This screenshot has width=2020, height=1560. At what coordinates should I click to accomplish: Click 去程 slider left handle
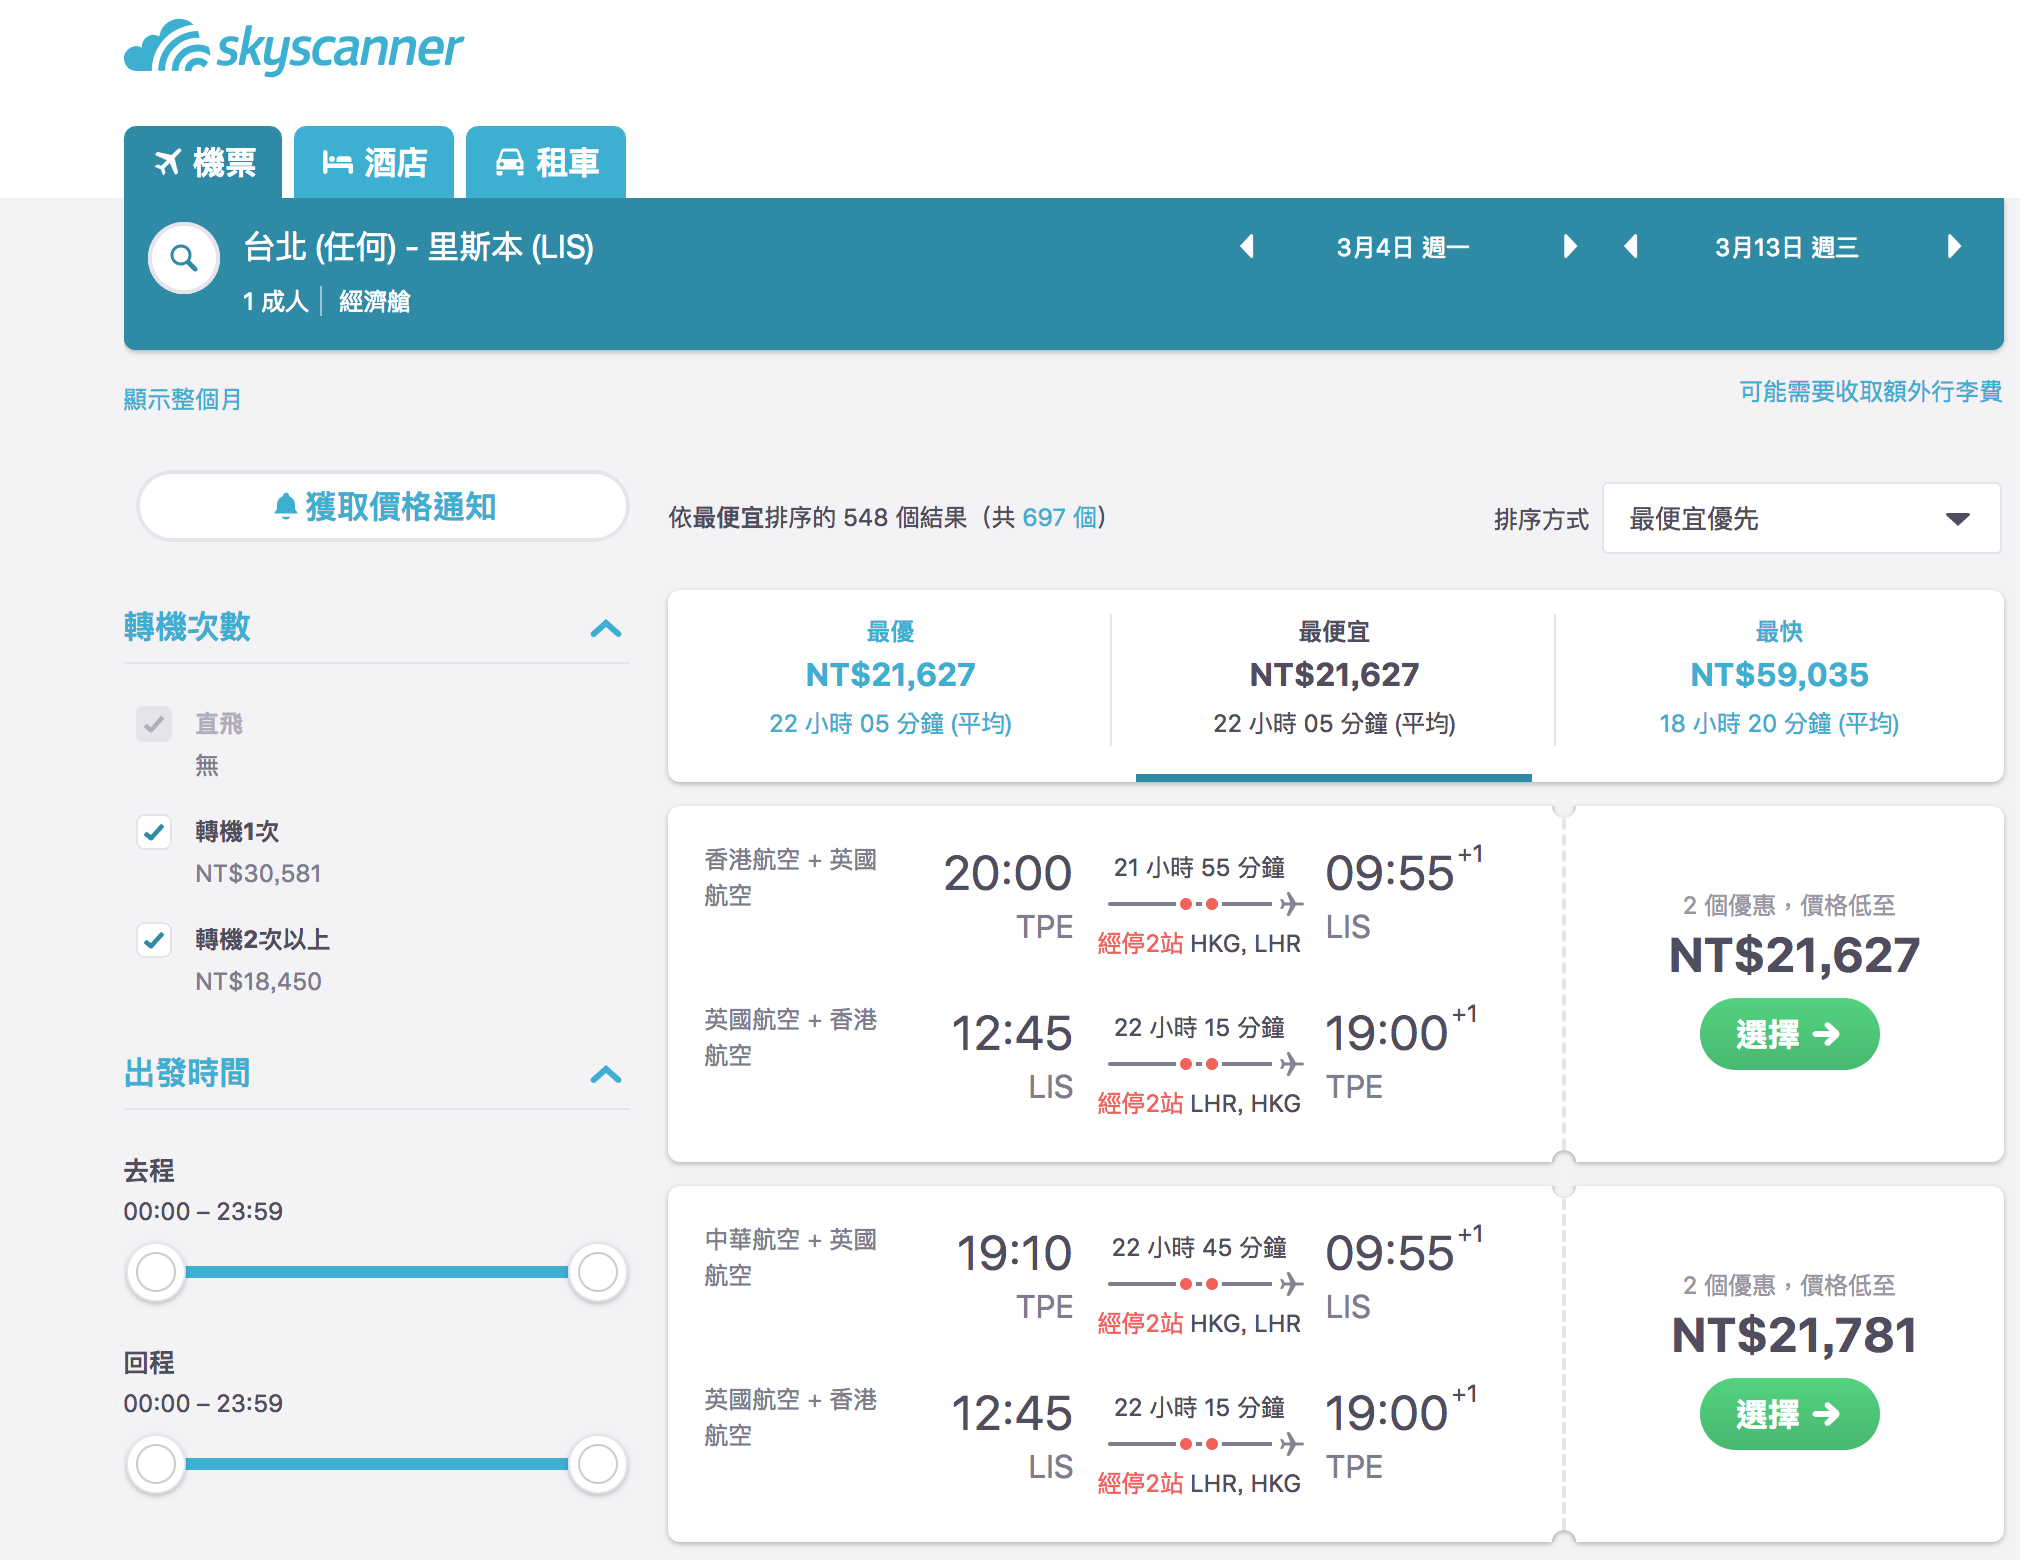[x=156, y=1272]
